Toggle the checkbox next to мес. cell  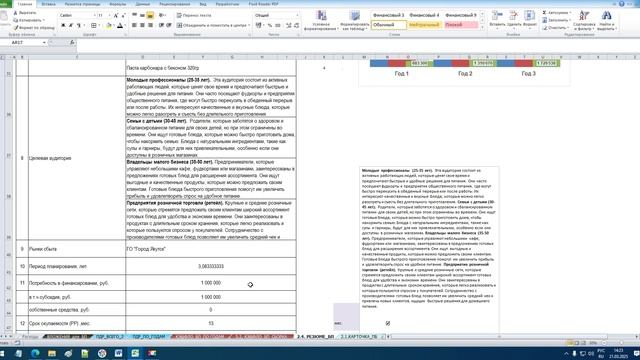(388, 323)
